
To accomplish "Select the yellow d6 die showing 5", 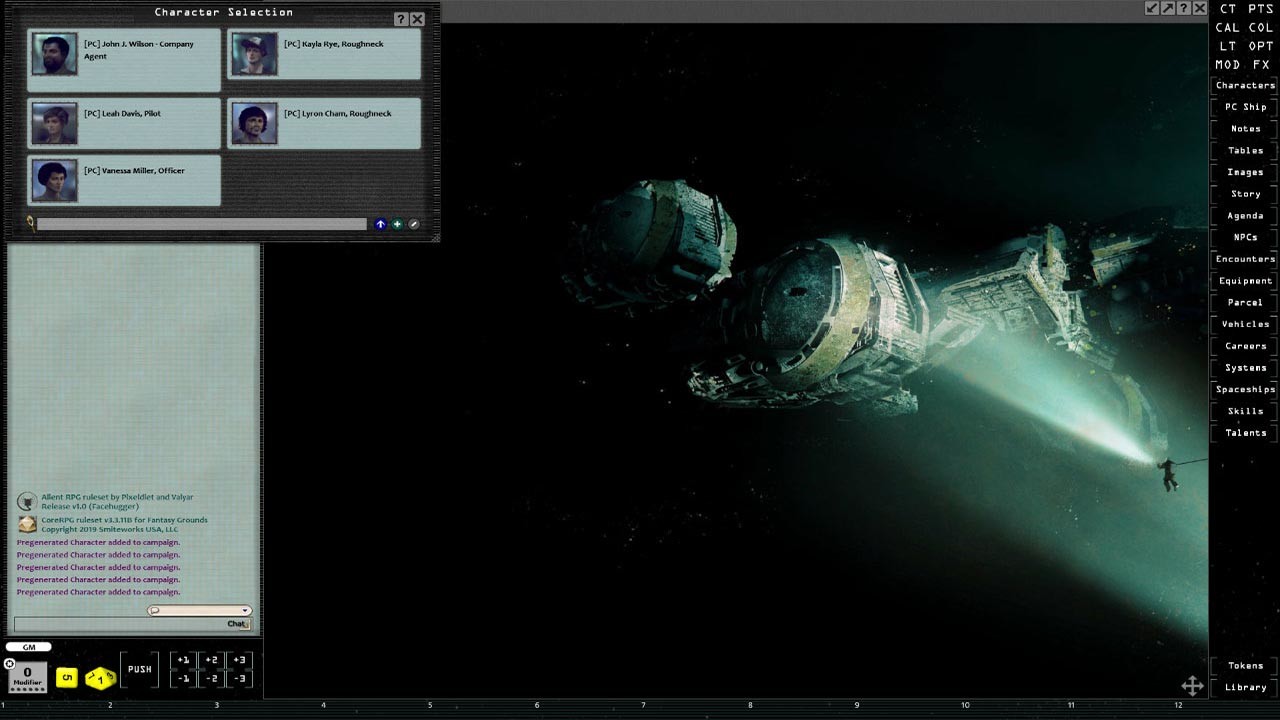I will coord(66,678).
